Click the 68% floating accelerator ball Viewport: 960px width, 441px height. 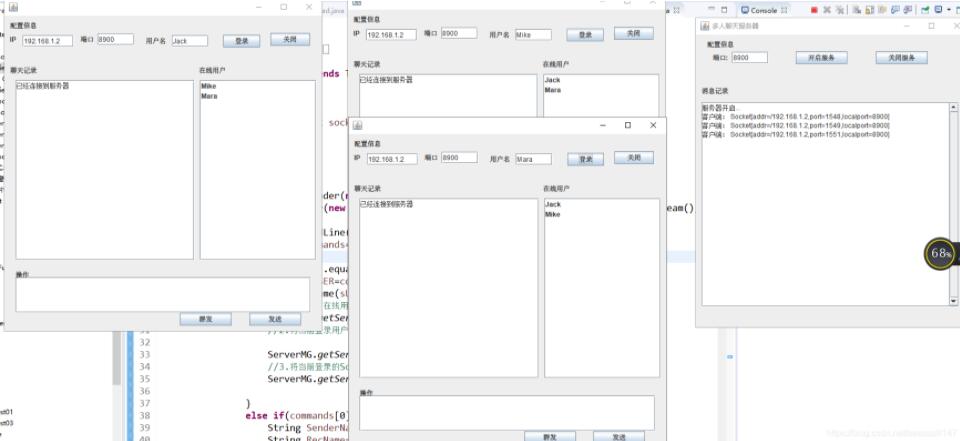(x=940, y=253)
